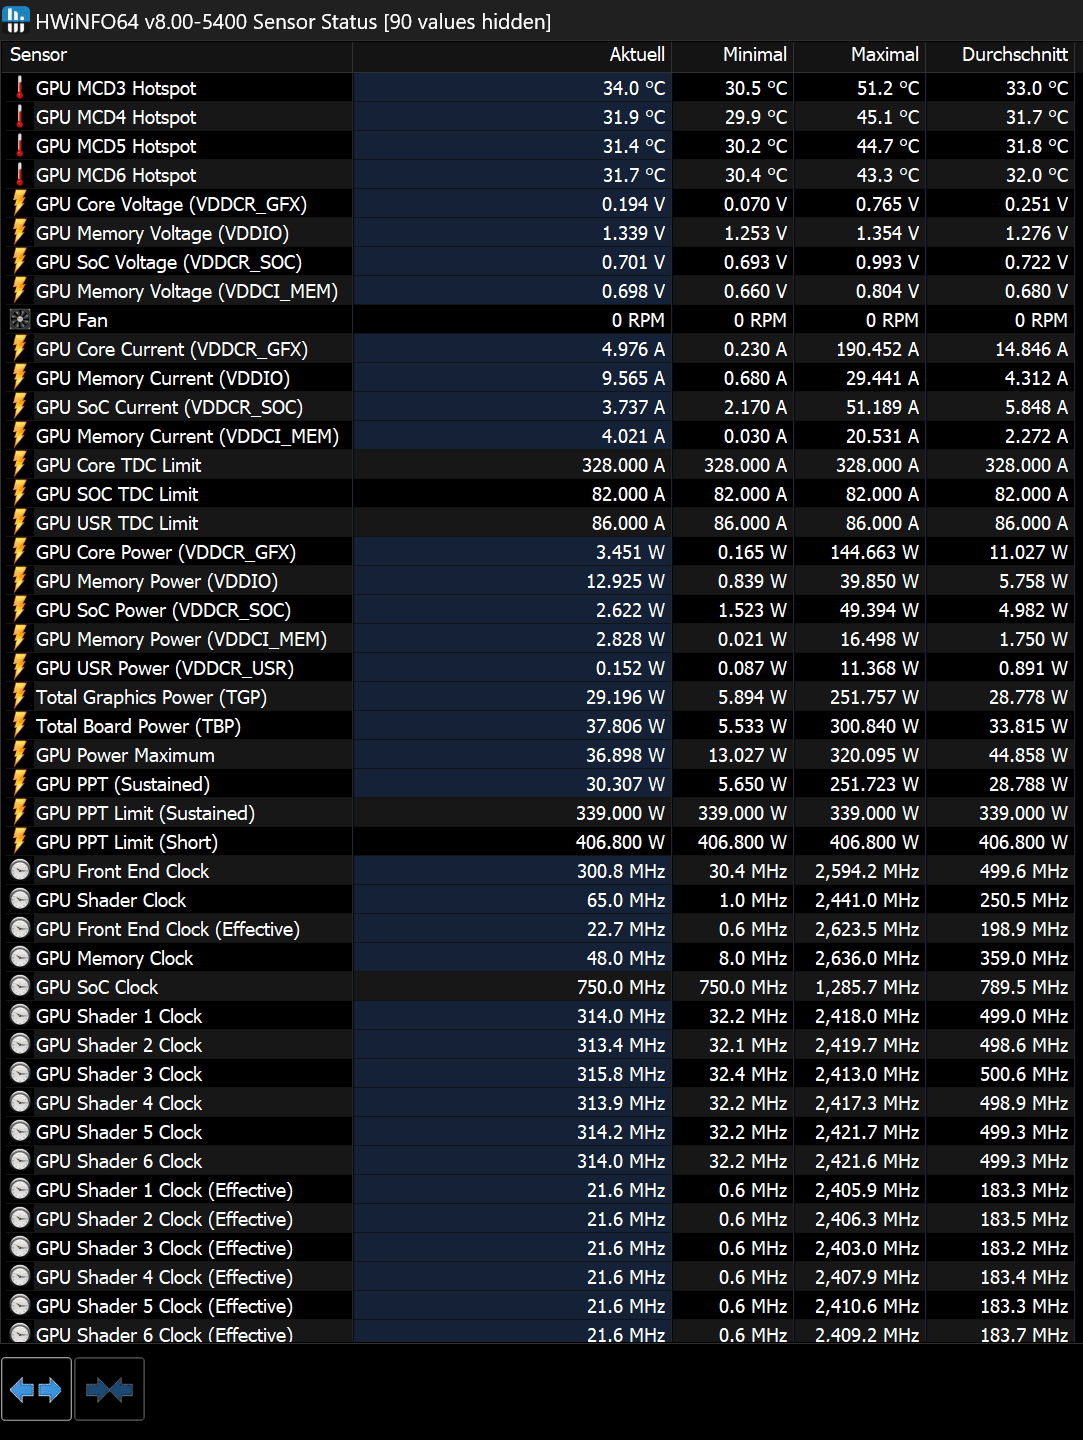1083x1440 pixels.
Task: Select the GPU Shader 5 Clock (Effective) row
Action: tap(538, 1306)
